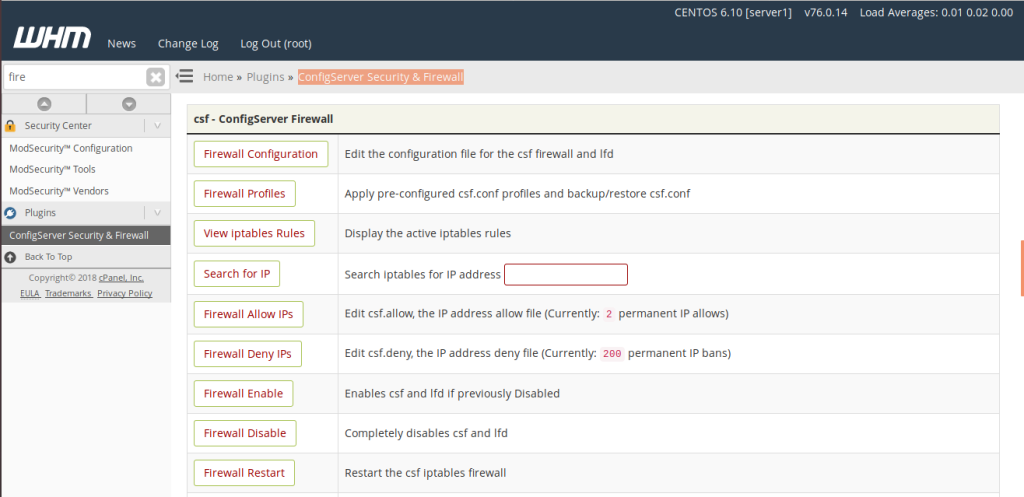Click 'Edit the configuration file' description text
The width and height of the screenshot is (1024, 497).
click(479, 154)
